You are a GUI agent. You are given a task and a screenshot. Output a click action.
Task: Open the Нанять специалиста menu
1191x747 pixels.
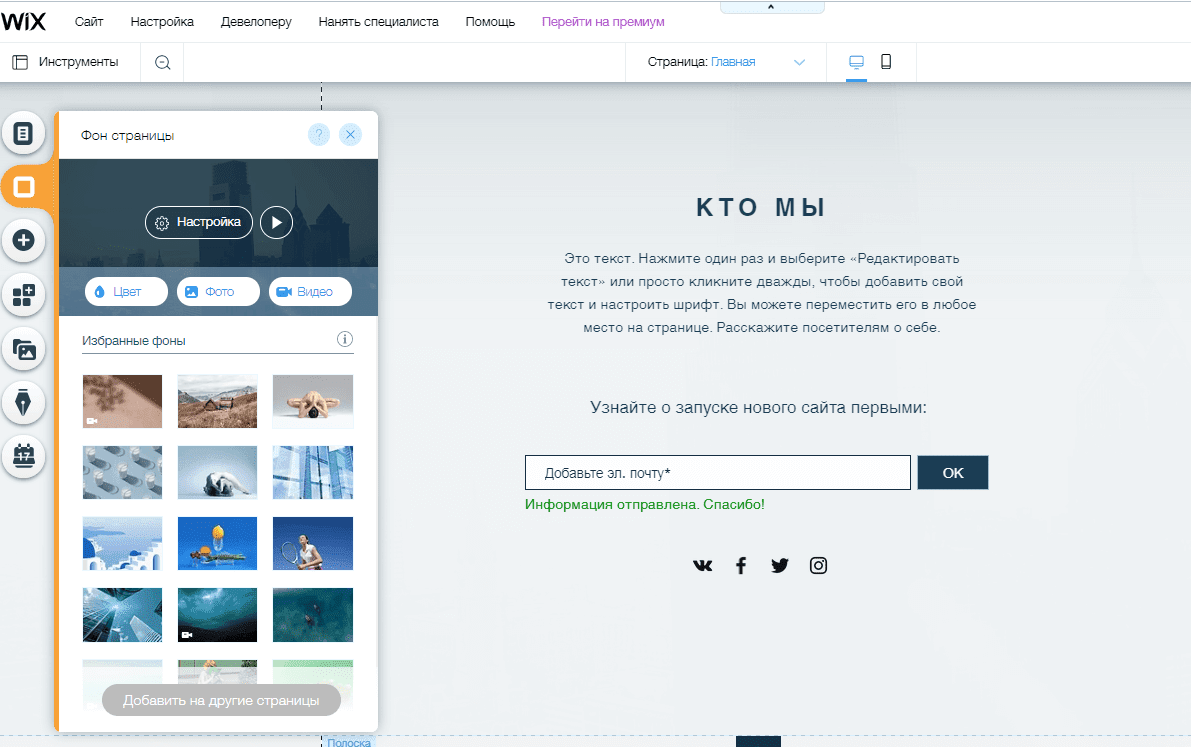click(x=380, y=20)
